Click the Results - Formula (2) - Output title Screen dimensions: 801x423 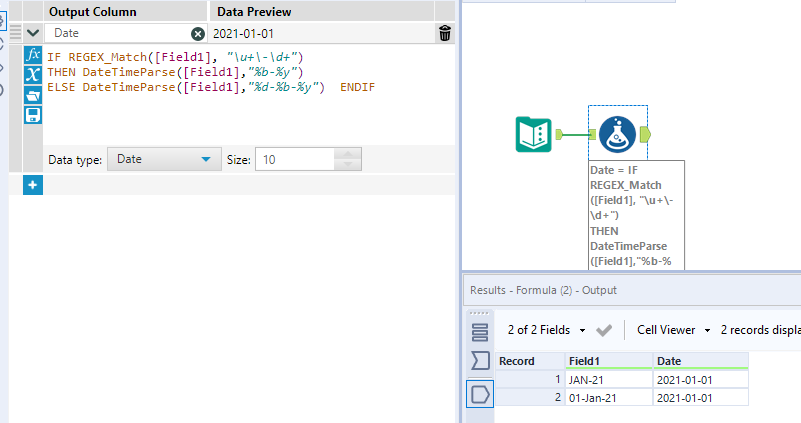pos(543,290)
